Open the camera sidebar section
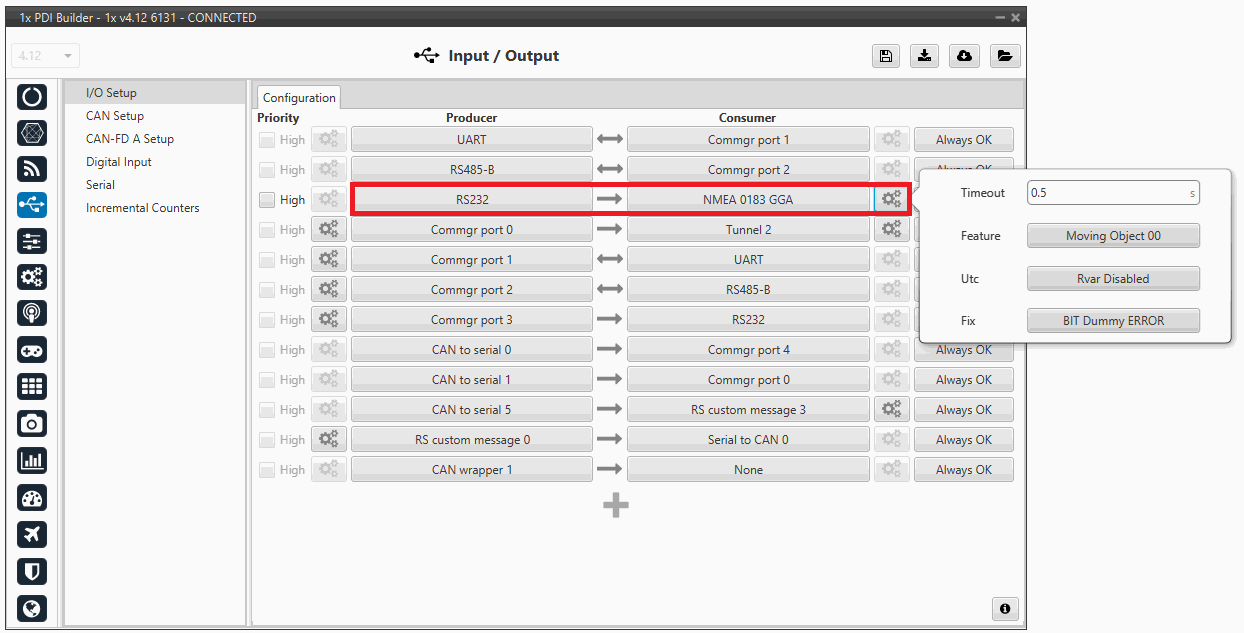This screenshot has height=633, width=1244. 32,424
